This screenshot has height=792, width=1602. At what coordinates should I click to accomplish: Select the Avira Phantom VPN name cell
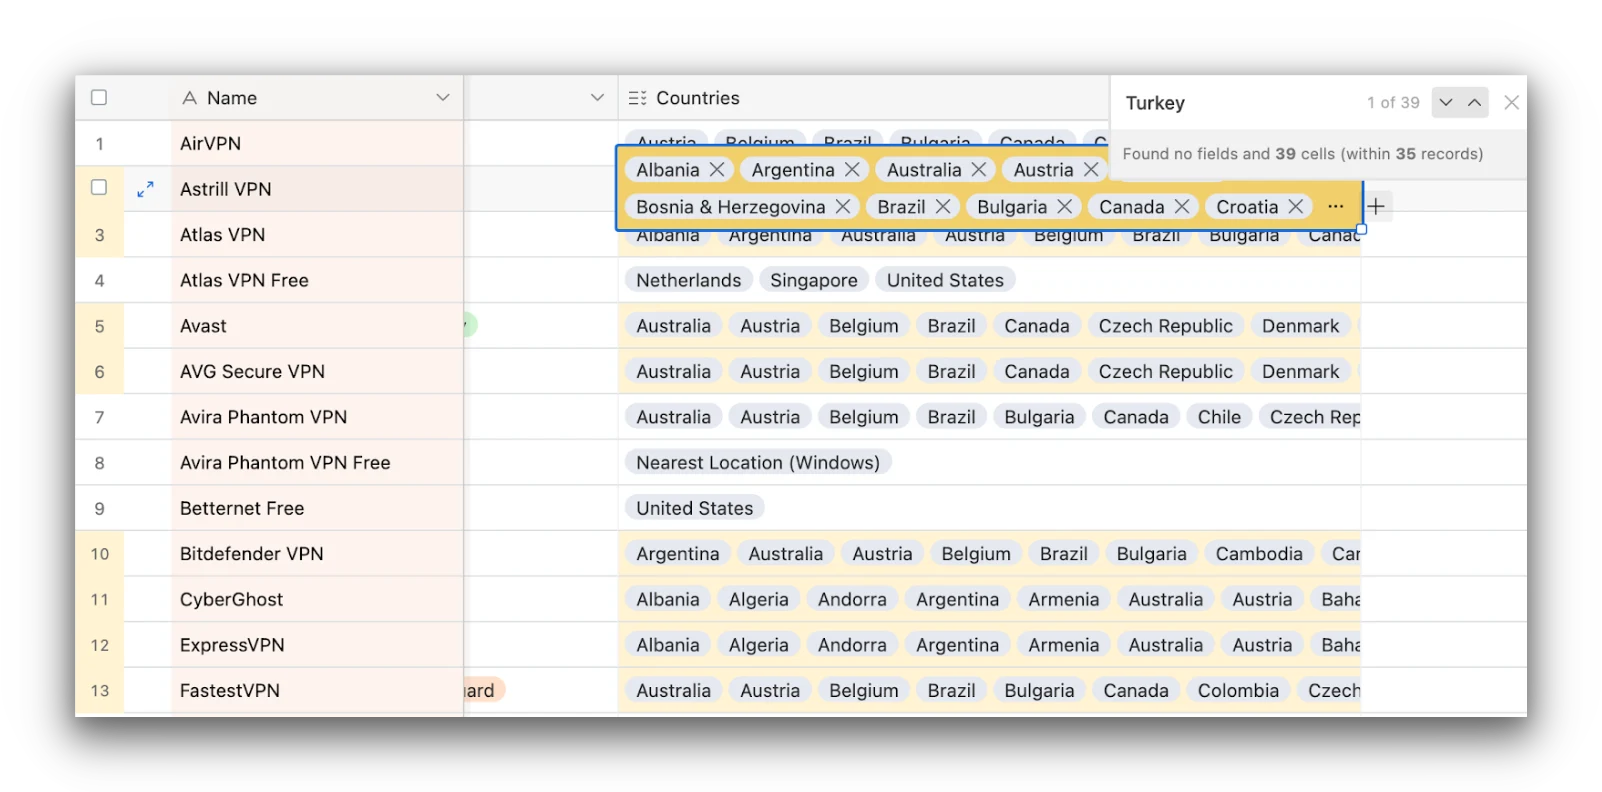pos(317,417)
